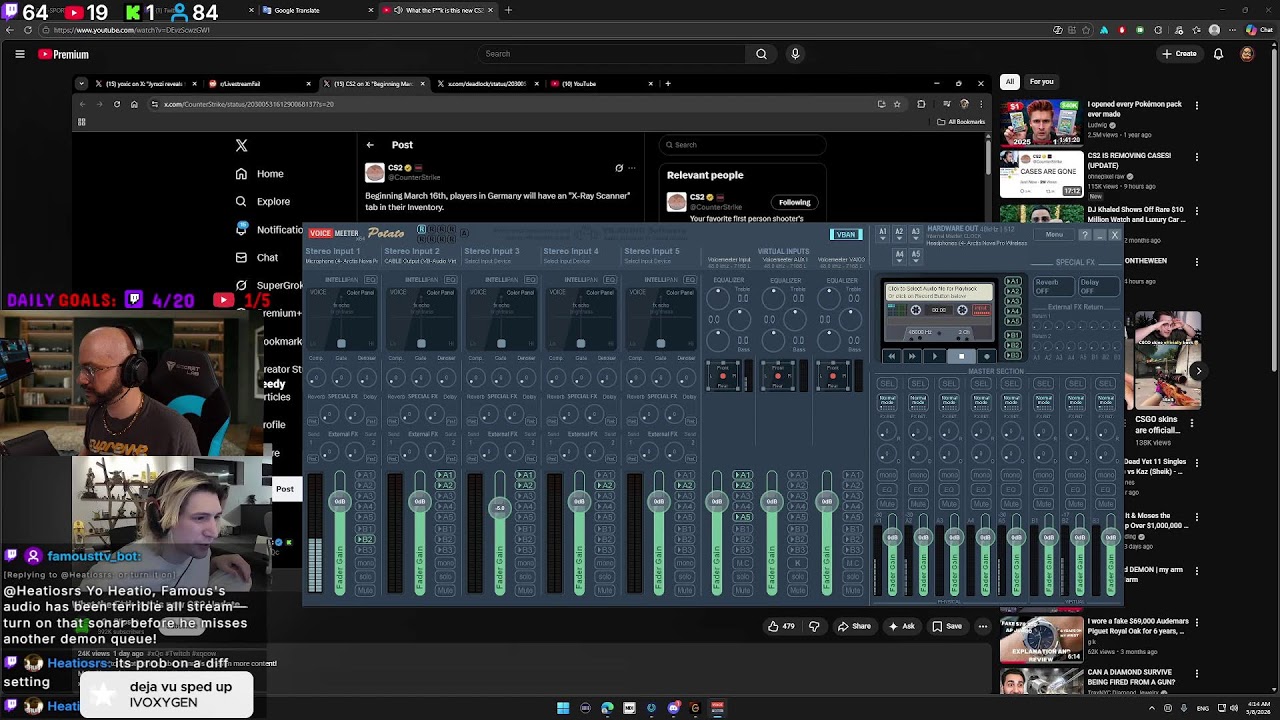Select the 'For you' chip
1280x720 pixels.
click(1042, 82)
